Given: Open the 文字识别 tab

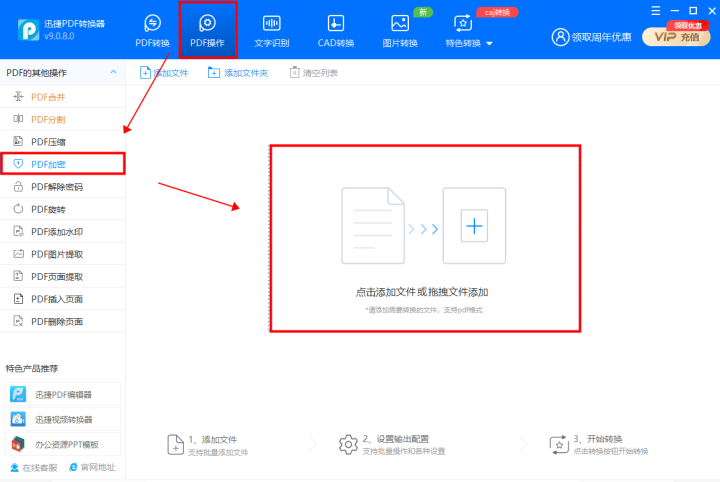Looking at the screenshot, I should pyautogui.click(x=271, y=31).
